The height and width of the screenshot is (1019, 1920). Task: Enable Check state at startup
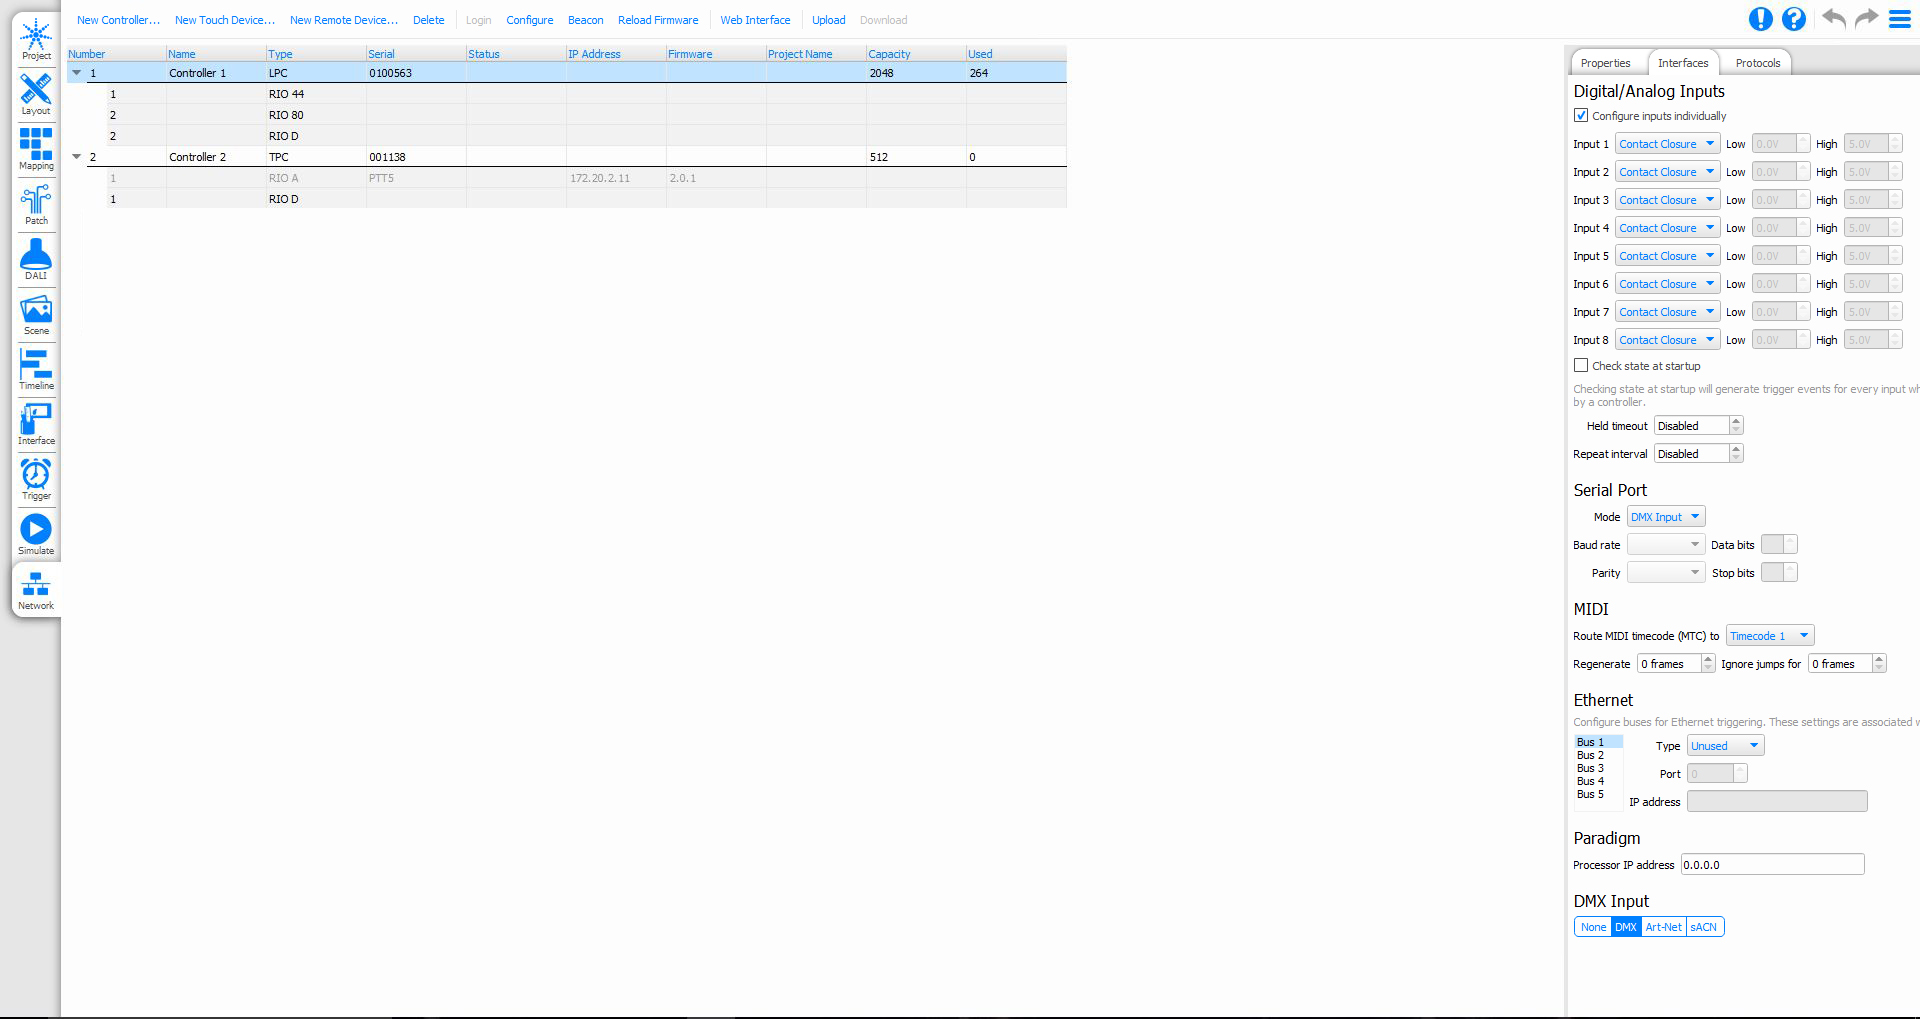pyautogui.click(x=1581, y=366)
